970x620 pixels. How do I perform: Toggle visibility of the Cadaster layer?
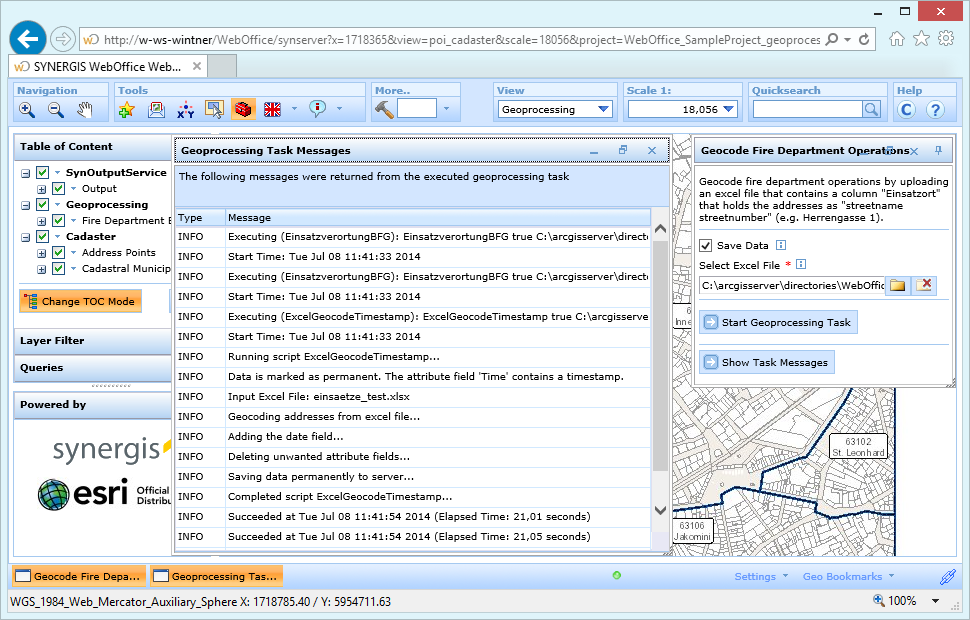point(42,237)
